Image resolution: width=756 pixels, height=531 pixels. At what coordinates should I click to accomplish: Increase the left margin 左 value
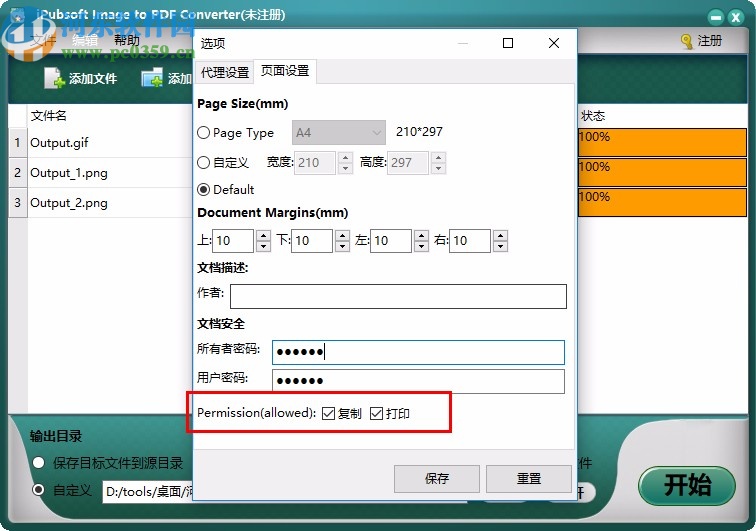[x=421, y=235]
